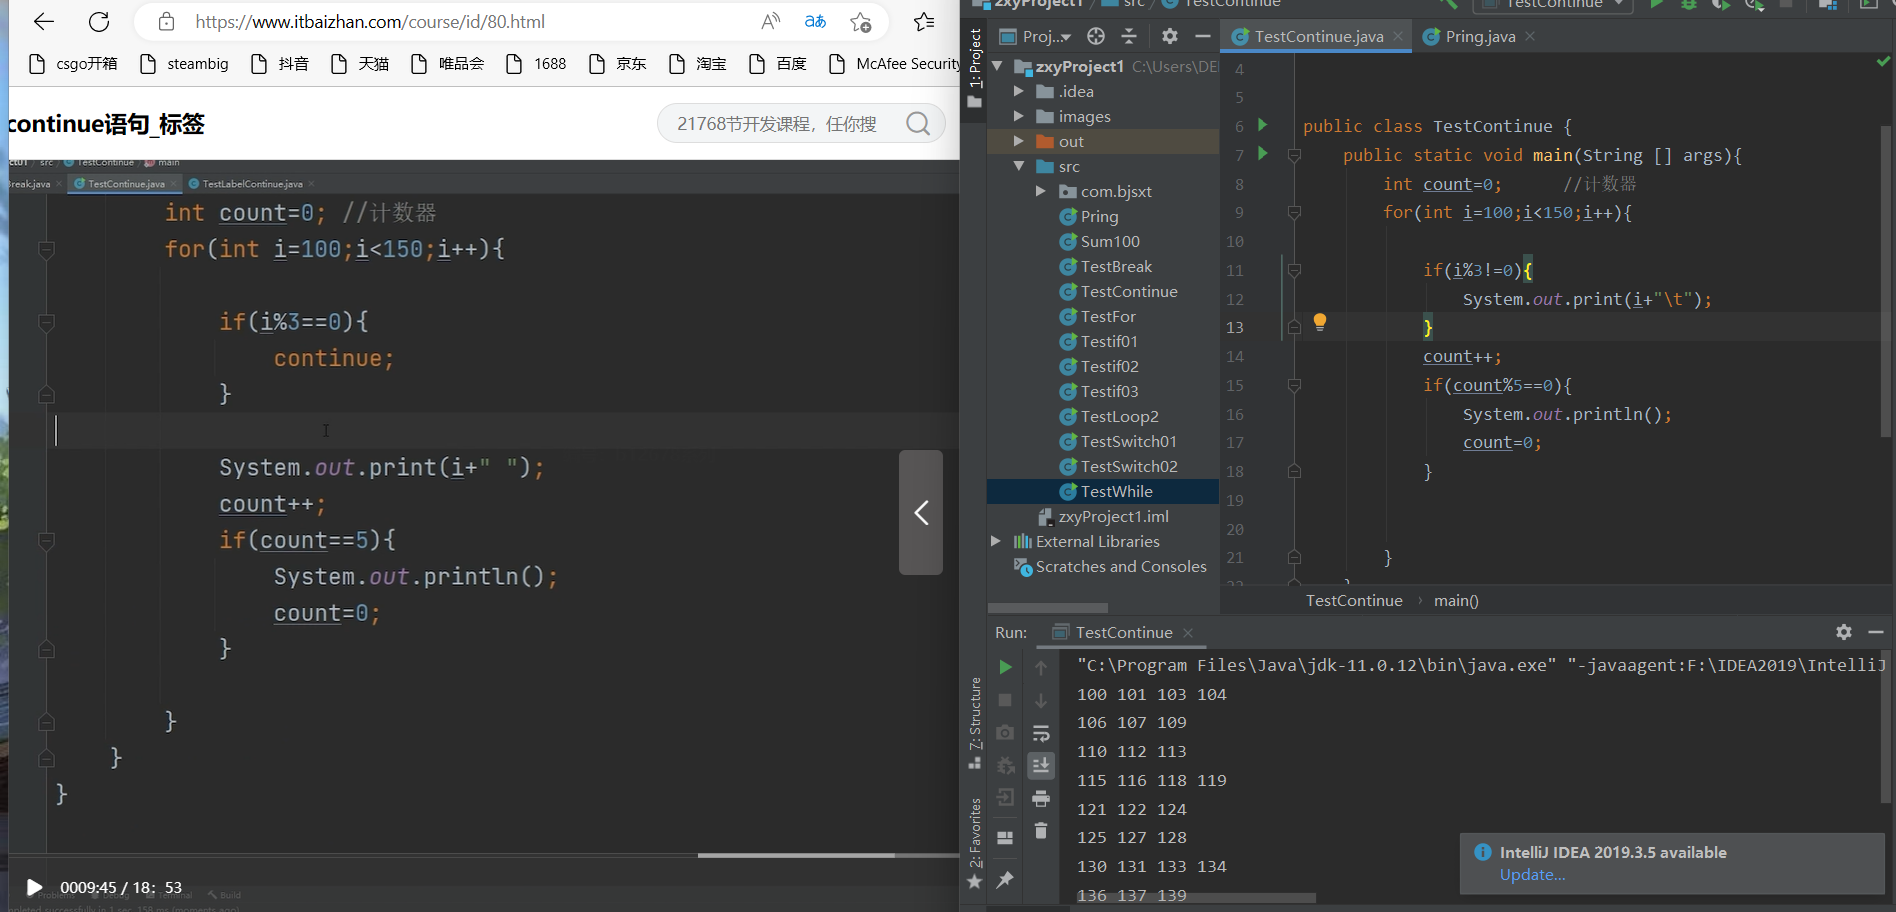Toggle the pin tab button in the Run panel

tap(1005, 880)
